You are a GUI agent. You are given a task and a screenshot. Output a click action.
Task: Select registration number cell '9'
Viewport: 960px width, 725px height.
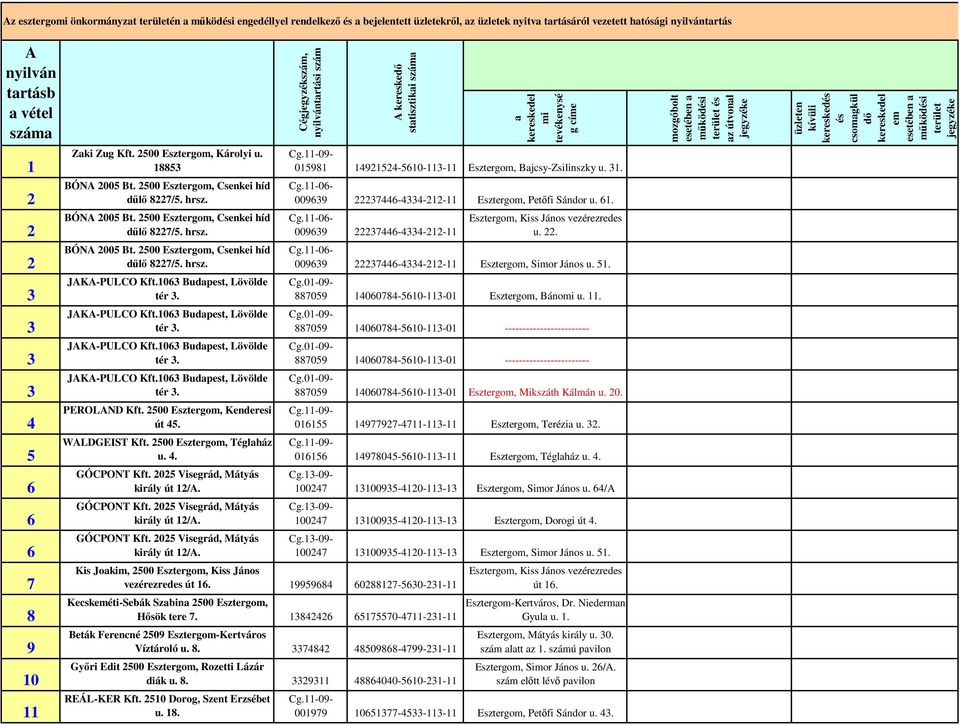pyautogui.click(x=31, y=643)
